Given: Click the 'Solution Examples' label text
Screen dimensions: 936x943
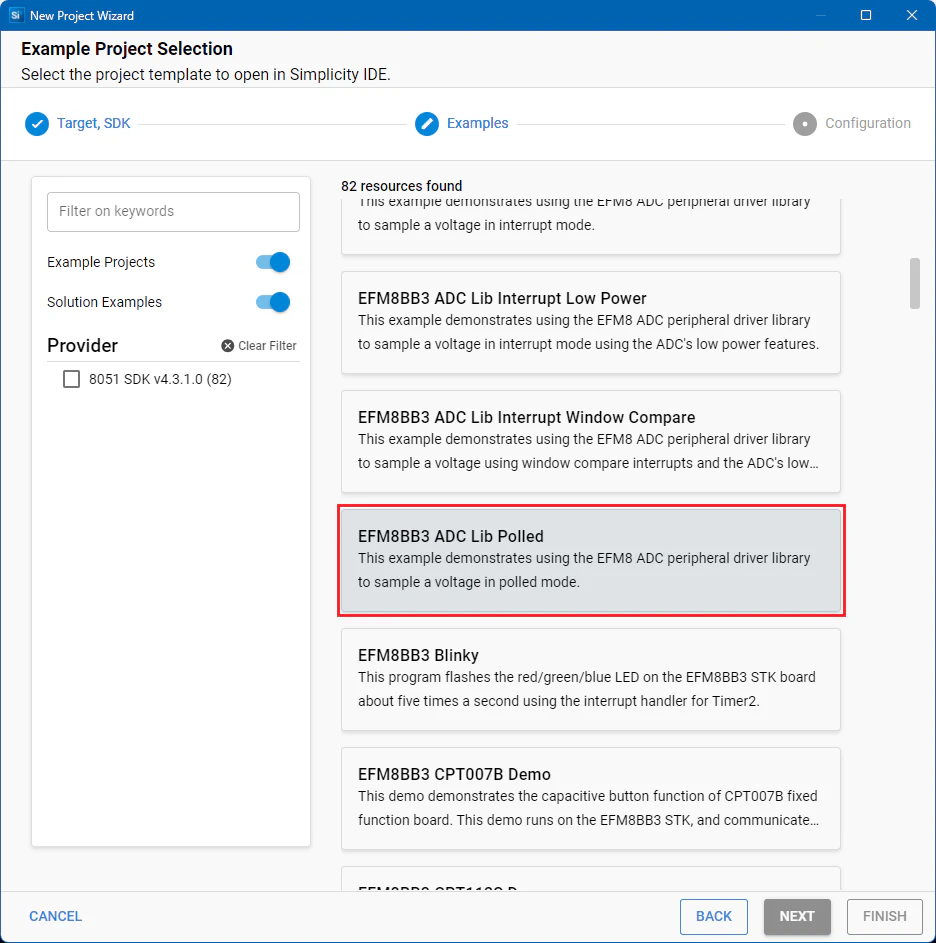Looking at the screenshot, I should pos(105,302).
